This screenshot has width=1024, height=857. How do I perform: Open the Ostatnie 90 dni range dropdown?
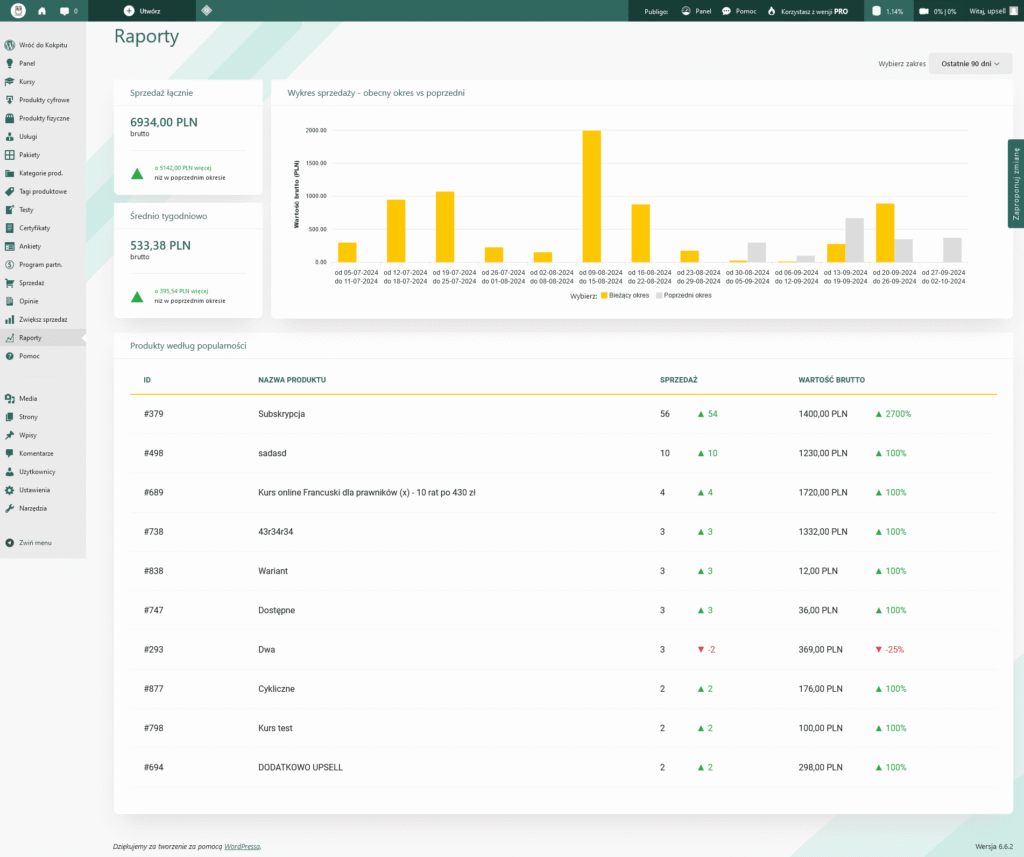pyautogui.click(x=970, y=63)
